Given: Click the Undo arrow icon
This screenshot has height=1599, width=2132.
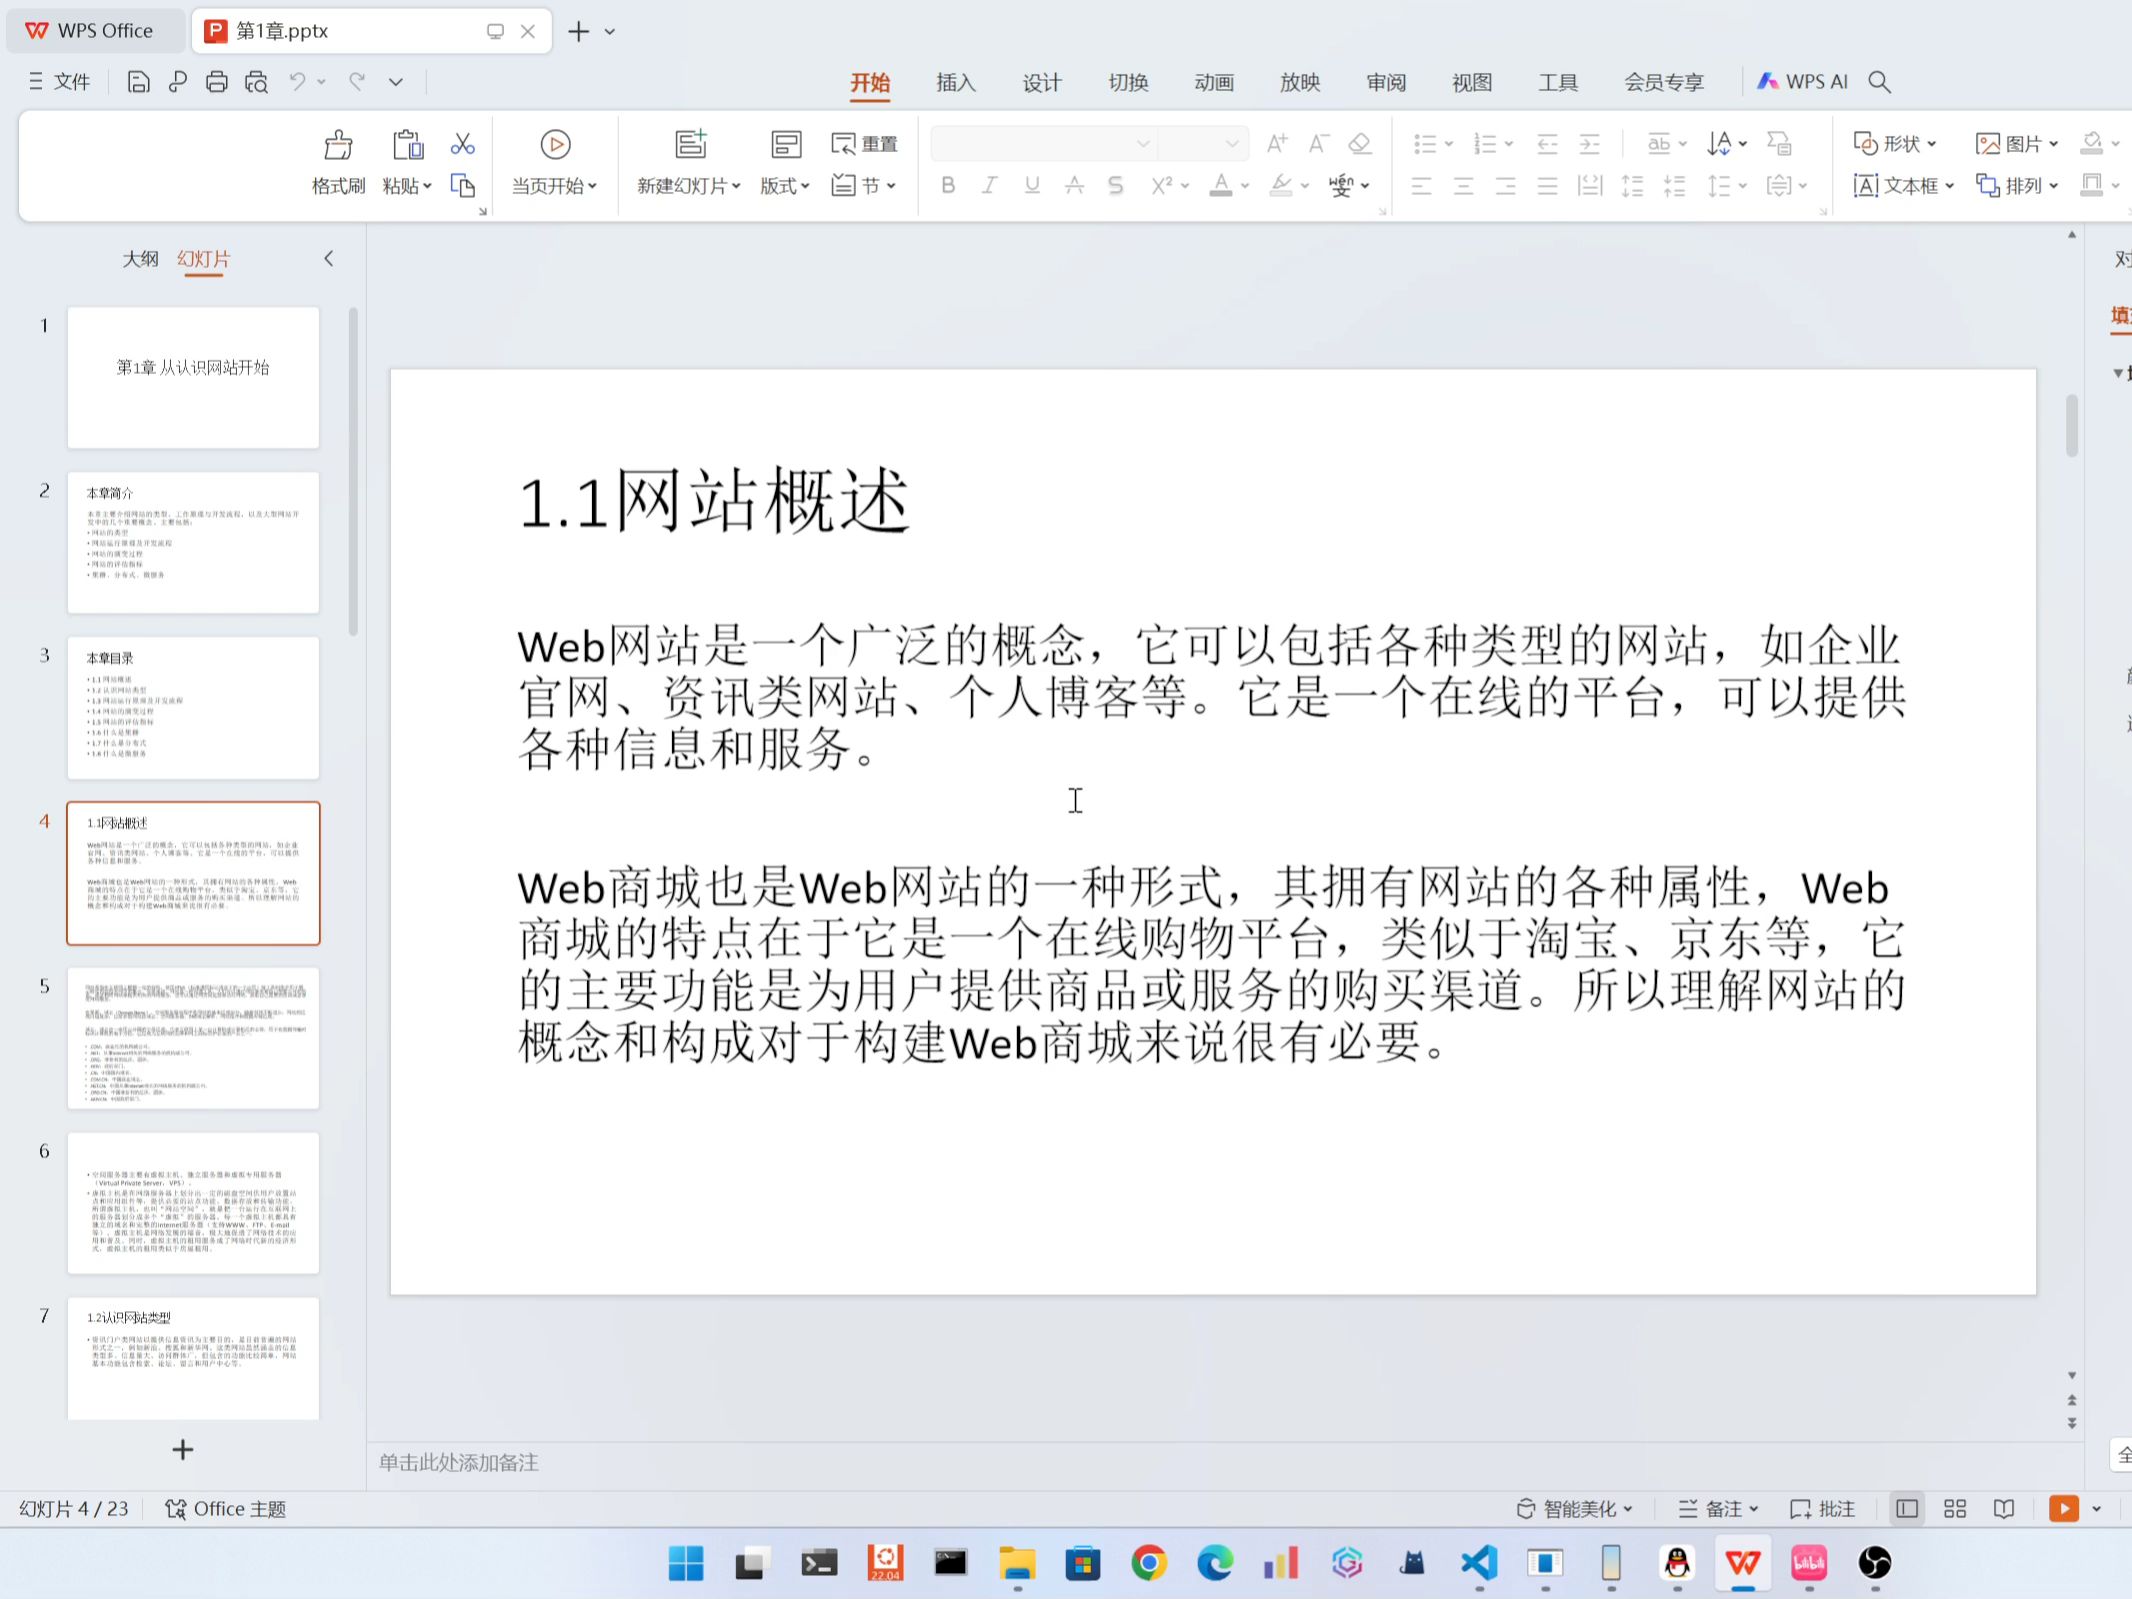Looking at the screenshot, I should pyautogui.click(x=297, y=82).
